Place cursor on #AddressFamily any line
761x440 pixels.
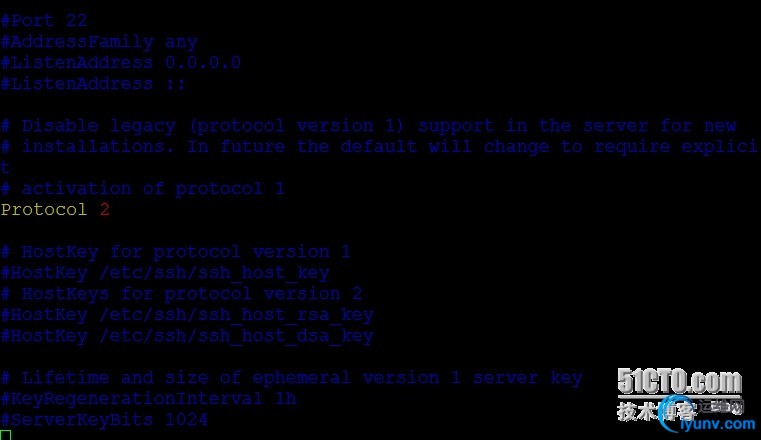pyautogui.click(x=99, y=42)
